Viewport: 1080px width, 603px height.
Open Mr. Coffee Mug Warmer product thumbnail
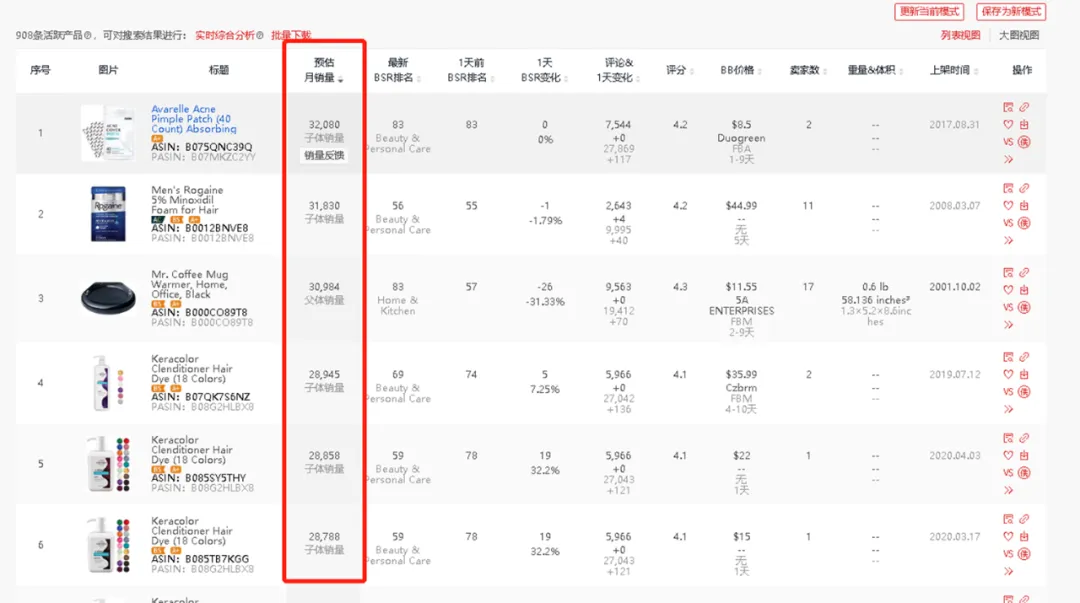108,298
